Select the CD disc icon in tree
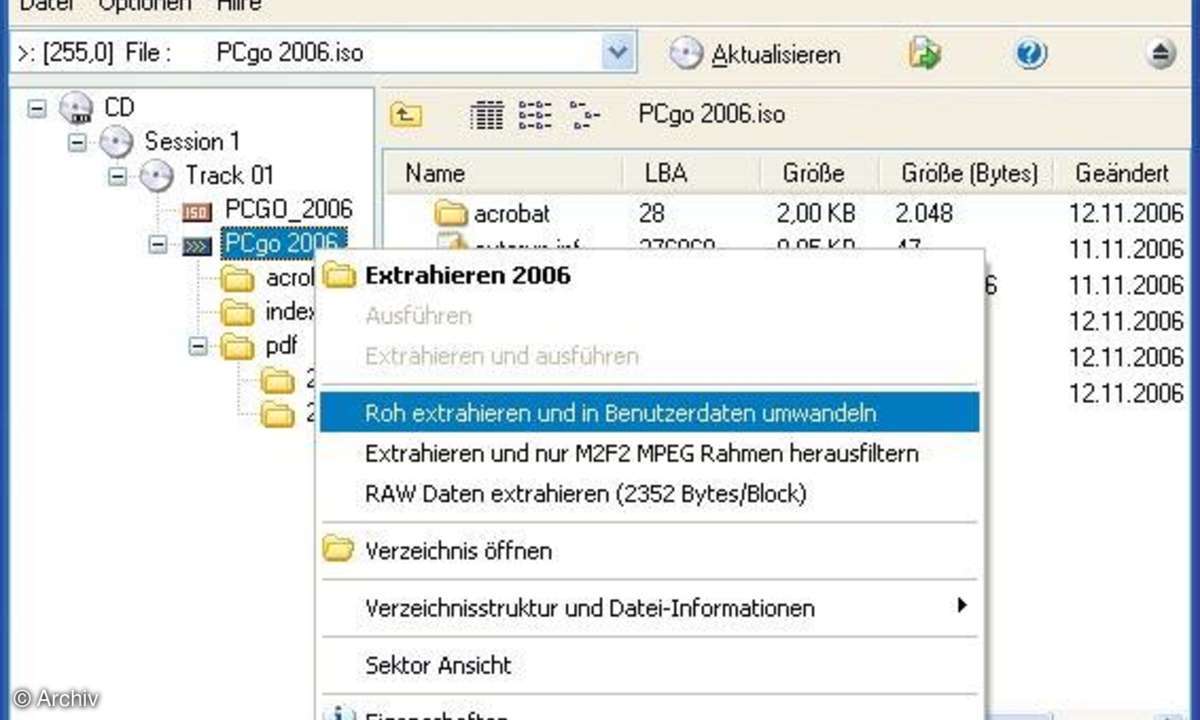The image size is (1200, 720). [75, 107]
